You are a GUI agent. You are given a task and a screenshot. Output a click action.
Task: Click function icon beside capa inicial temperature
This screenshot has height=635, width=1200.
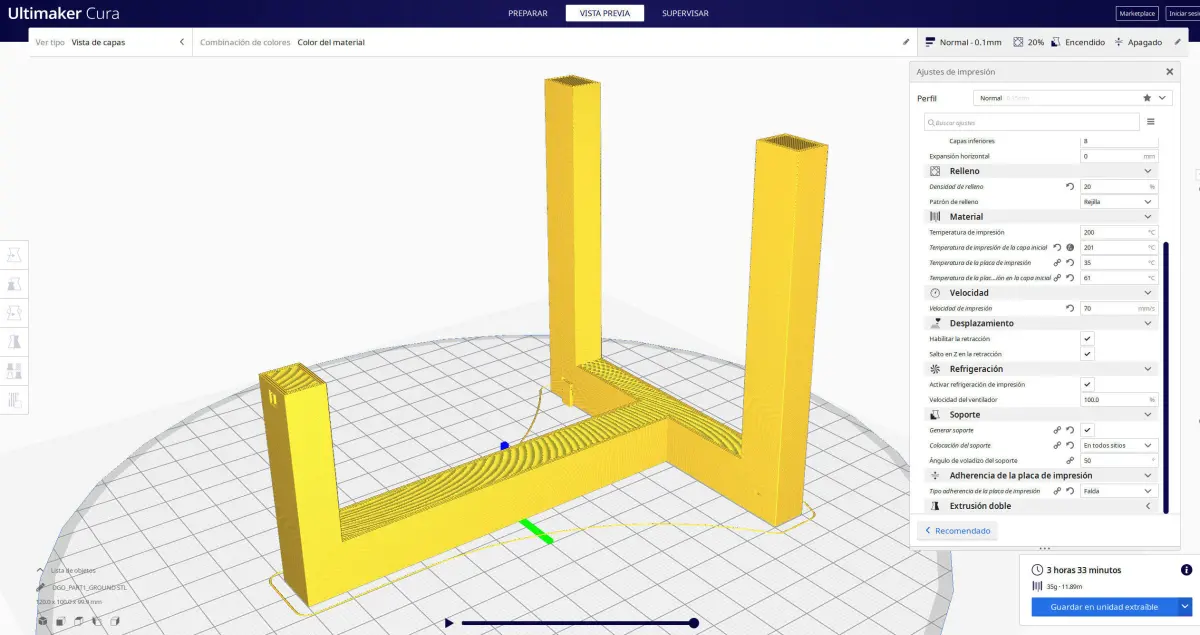coord(1070,247)
